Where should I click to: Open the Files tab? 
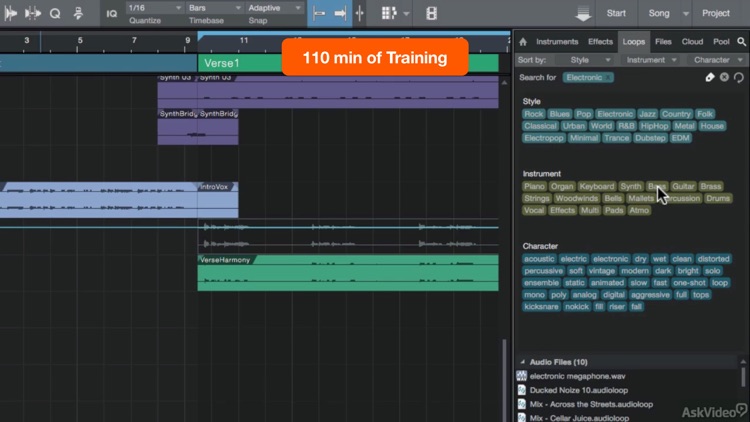663,42
